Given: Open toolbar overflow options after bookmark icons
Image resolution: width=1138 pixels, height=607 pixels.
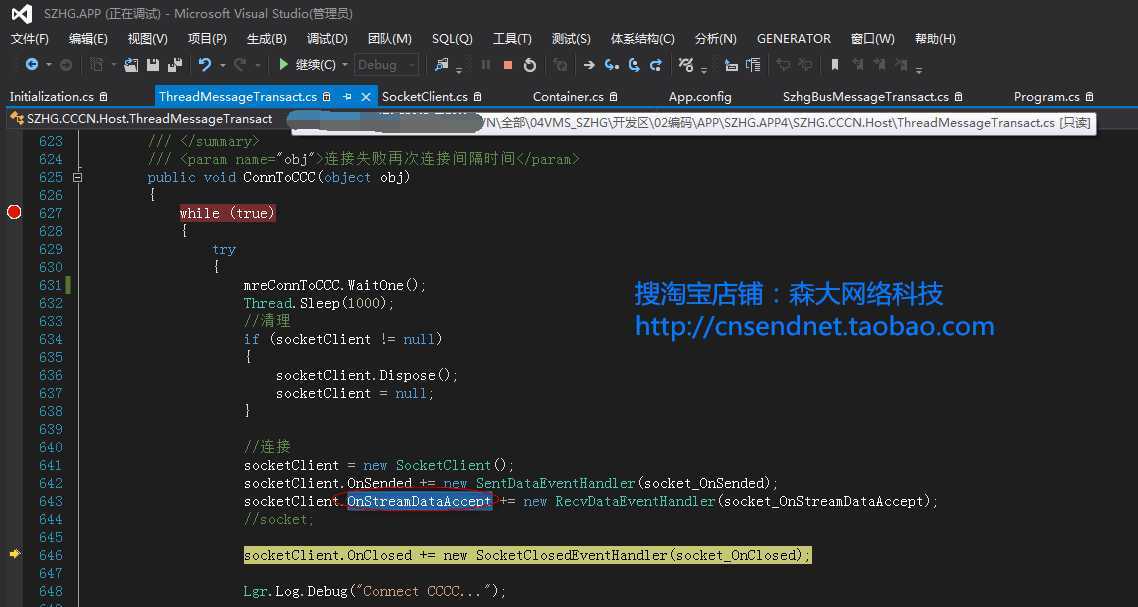Looking at the screenshot, I should pos(919,70).
